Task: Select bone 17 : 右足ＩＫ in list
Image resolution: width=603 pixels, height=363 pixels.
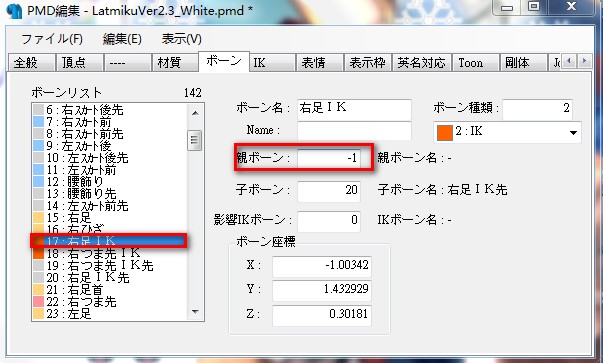Action: 110,241
